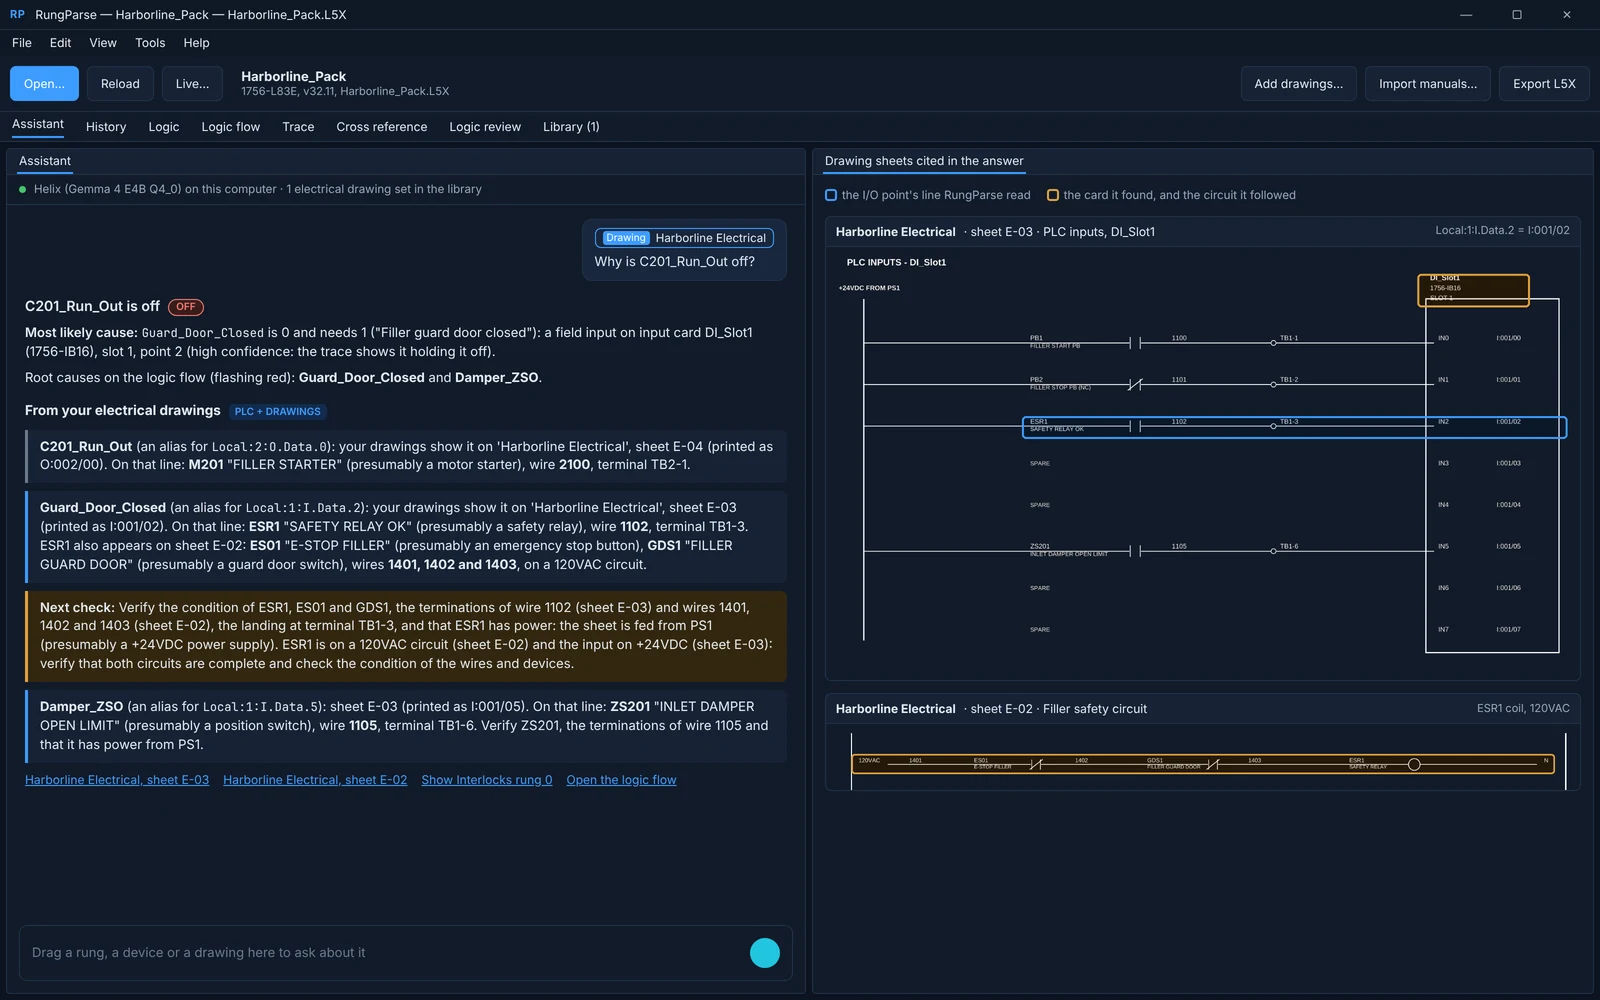
Task: Click the 'ESR1 coil, 120VAC' label
Action: (1523, 708)
